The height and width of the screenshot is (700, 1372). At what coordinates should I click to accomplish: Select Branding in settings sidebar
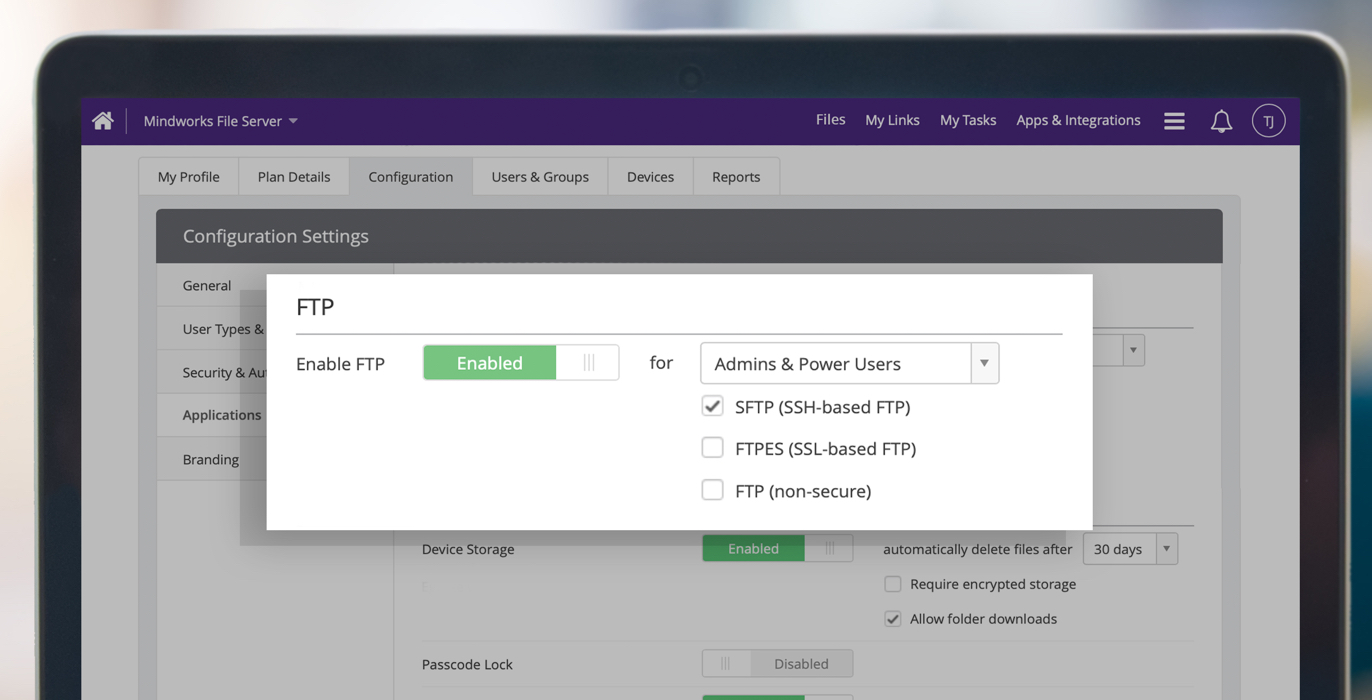pyautogui.click(x=211, y=460)
